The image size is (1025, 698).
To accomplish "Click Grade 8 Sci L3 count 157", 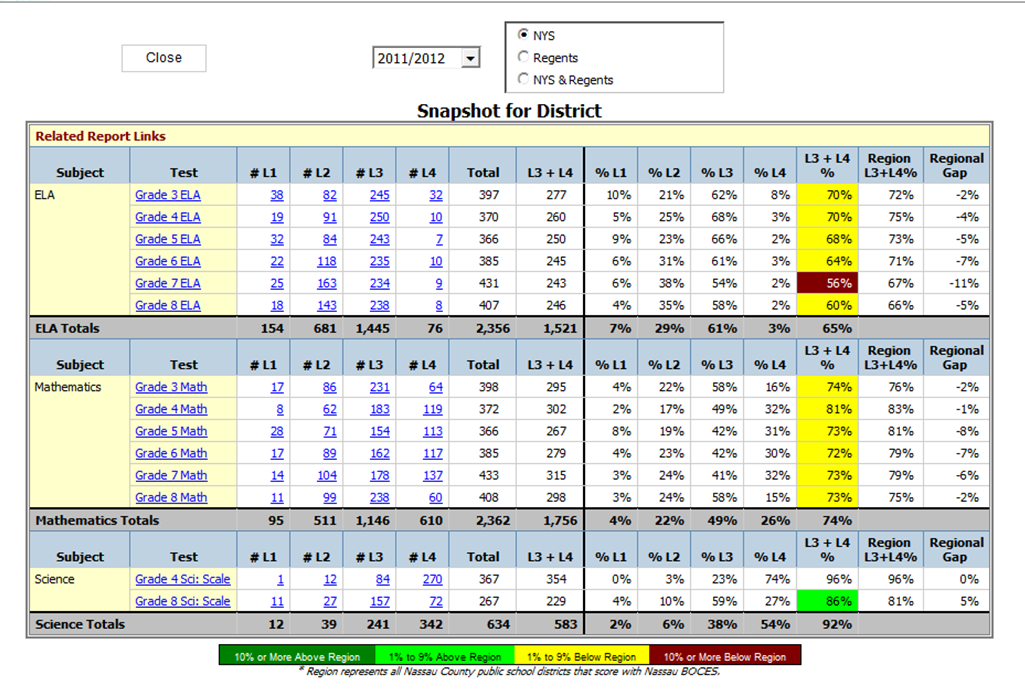I will click(380, 601).
